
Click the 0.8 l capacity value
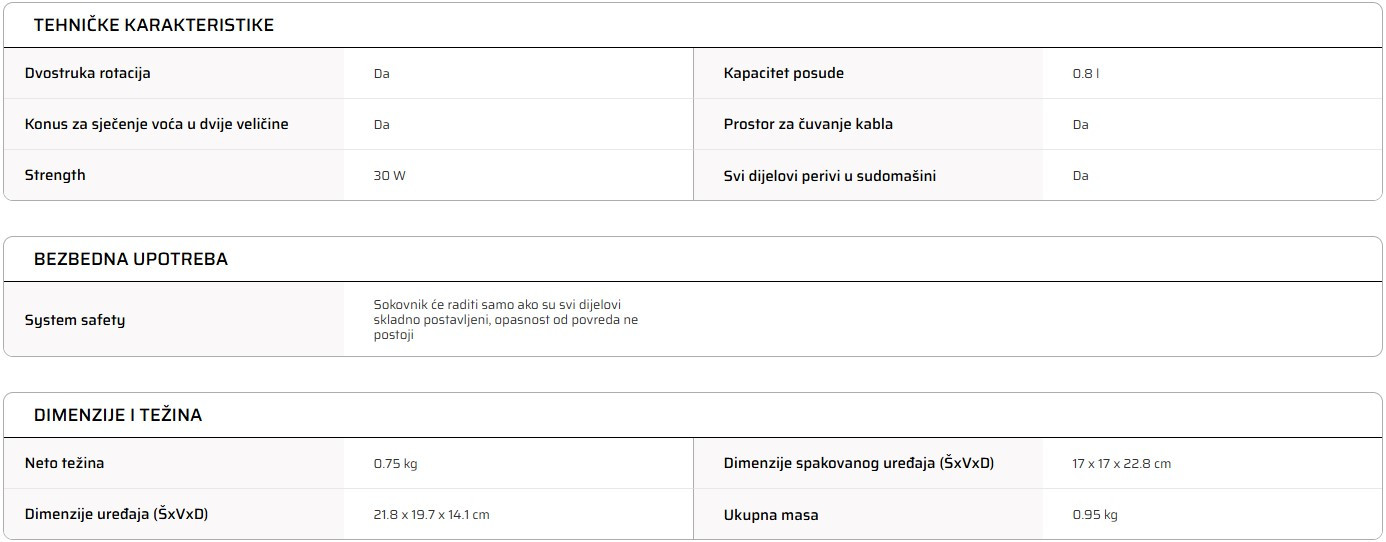pos(1086,74)
